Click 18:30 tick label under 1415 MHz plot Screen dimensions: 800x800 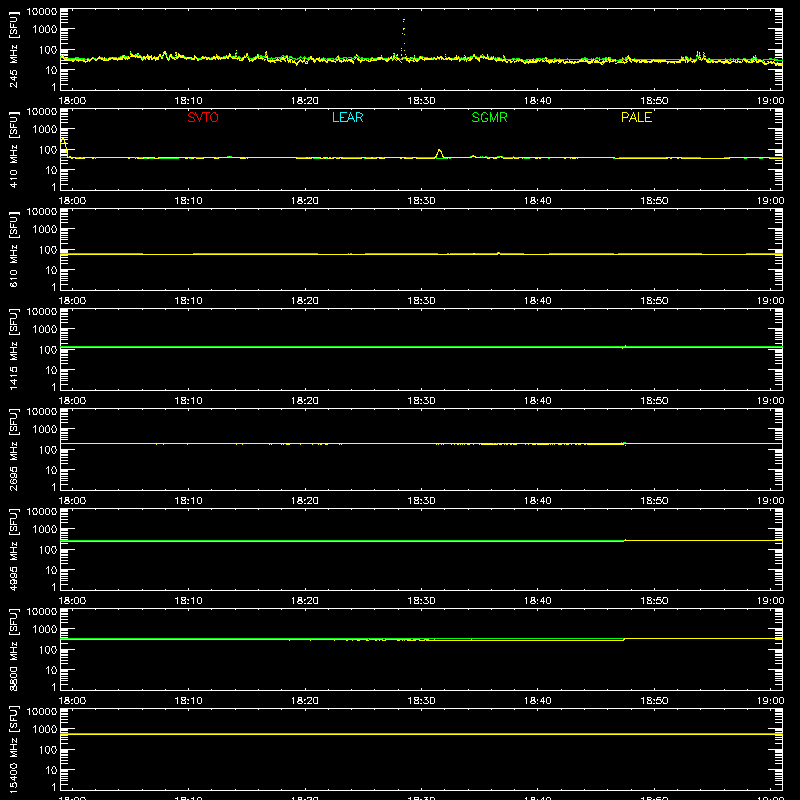[x=421, y=401]
